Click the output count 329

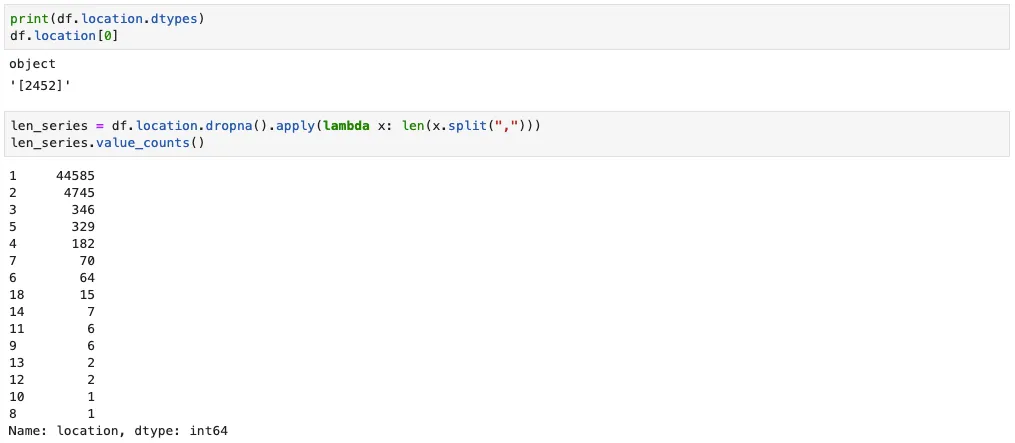click(x=83, y=226)
